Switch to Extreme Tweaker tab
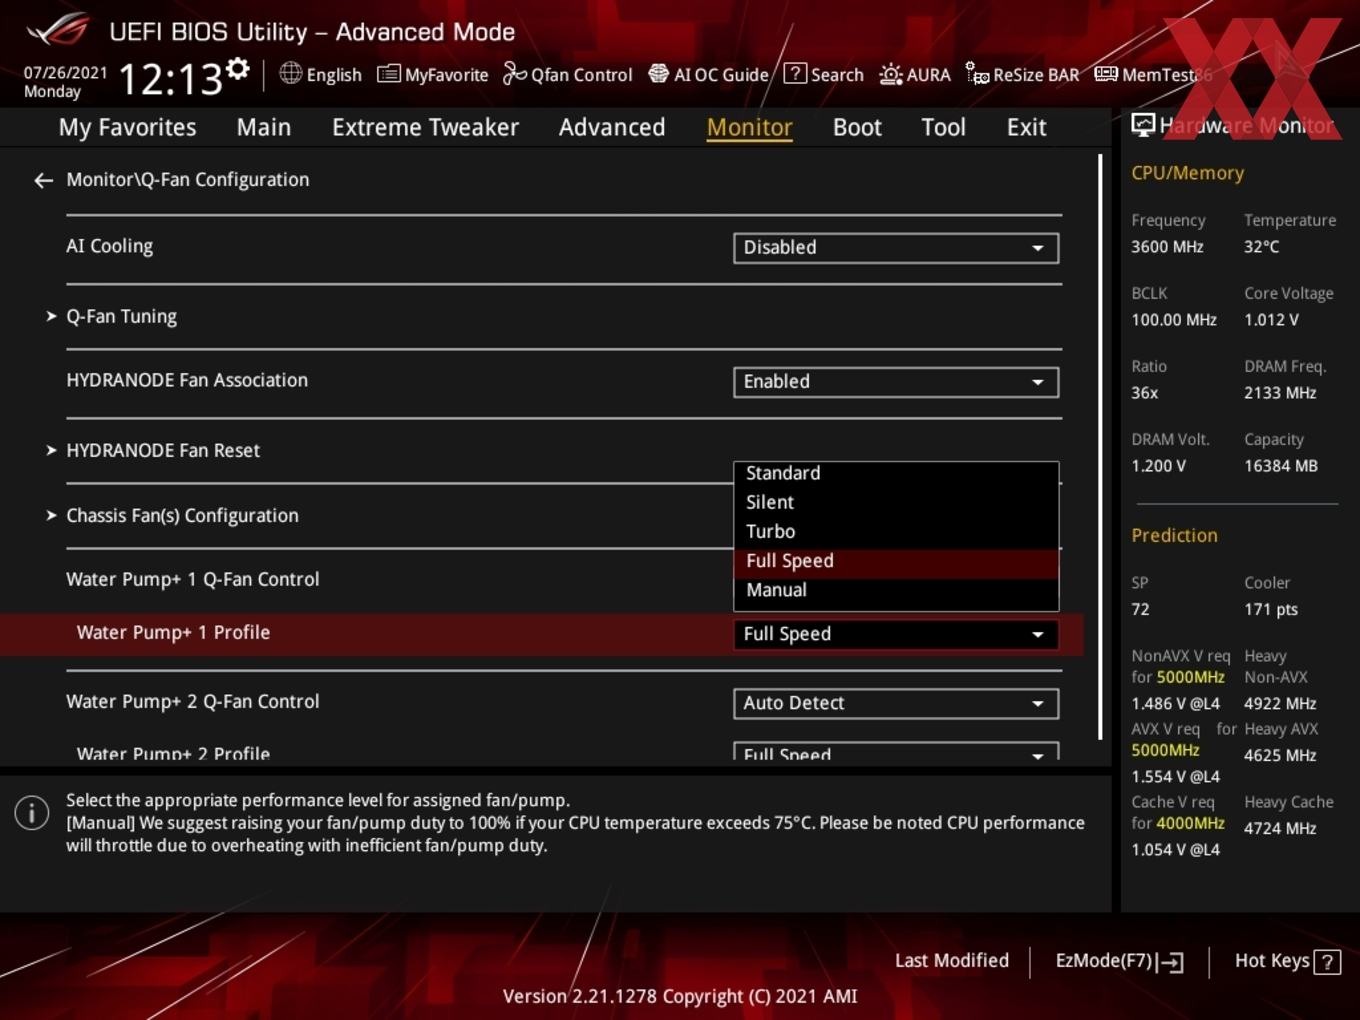The height and width of the screenshot is (1020, 1360). [x=425, y=127]
